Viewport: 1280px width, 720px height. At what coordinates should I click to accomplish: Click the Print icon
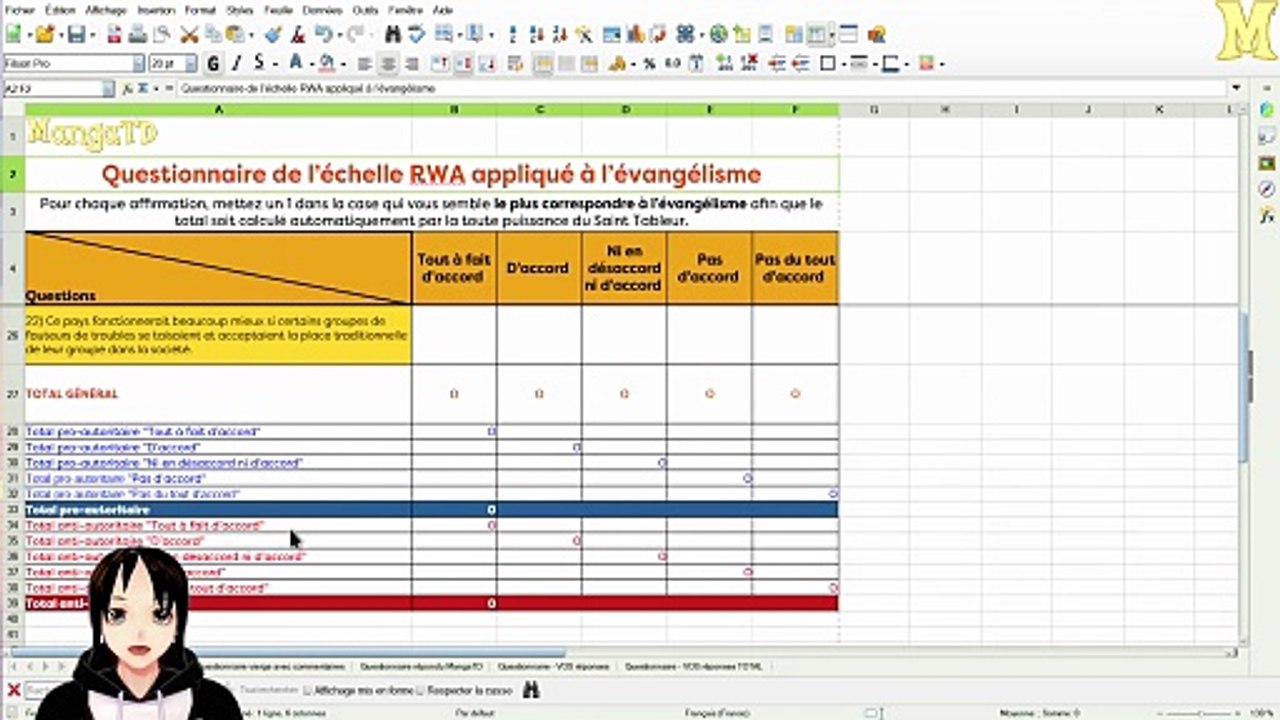[137, 34]
